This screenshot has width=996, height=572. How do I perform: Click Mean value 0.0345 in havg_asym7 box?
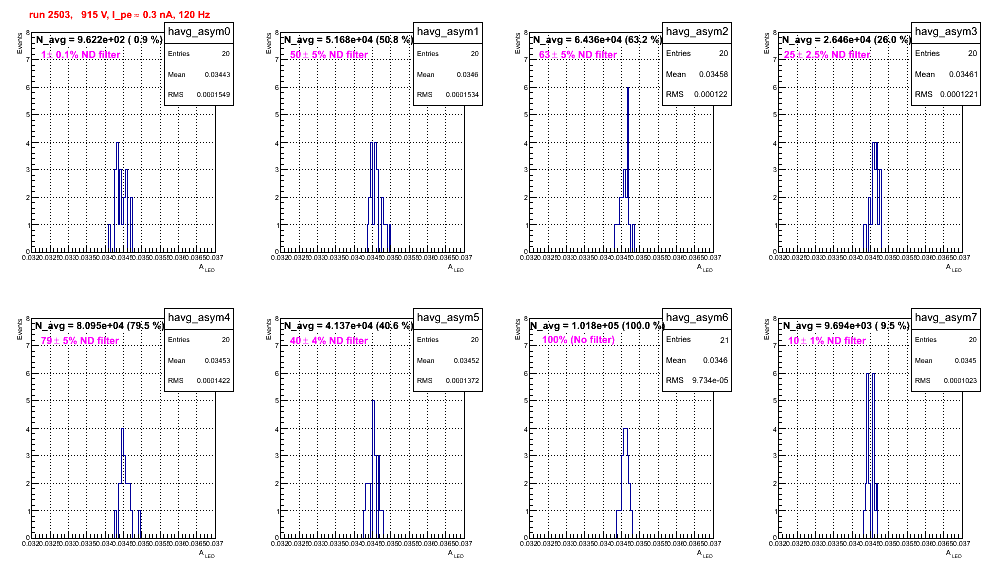pos(966,360)
